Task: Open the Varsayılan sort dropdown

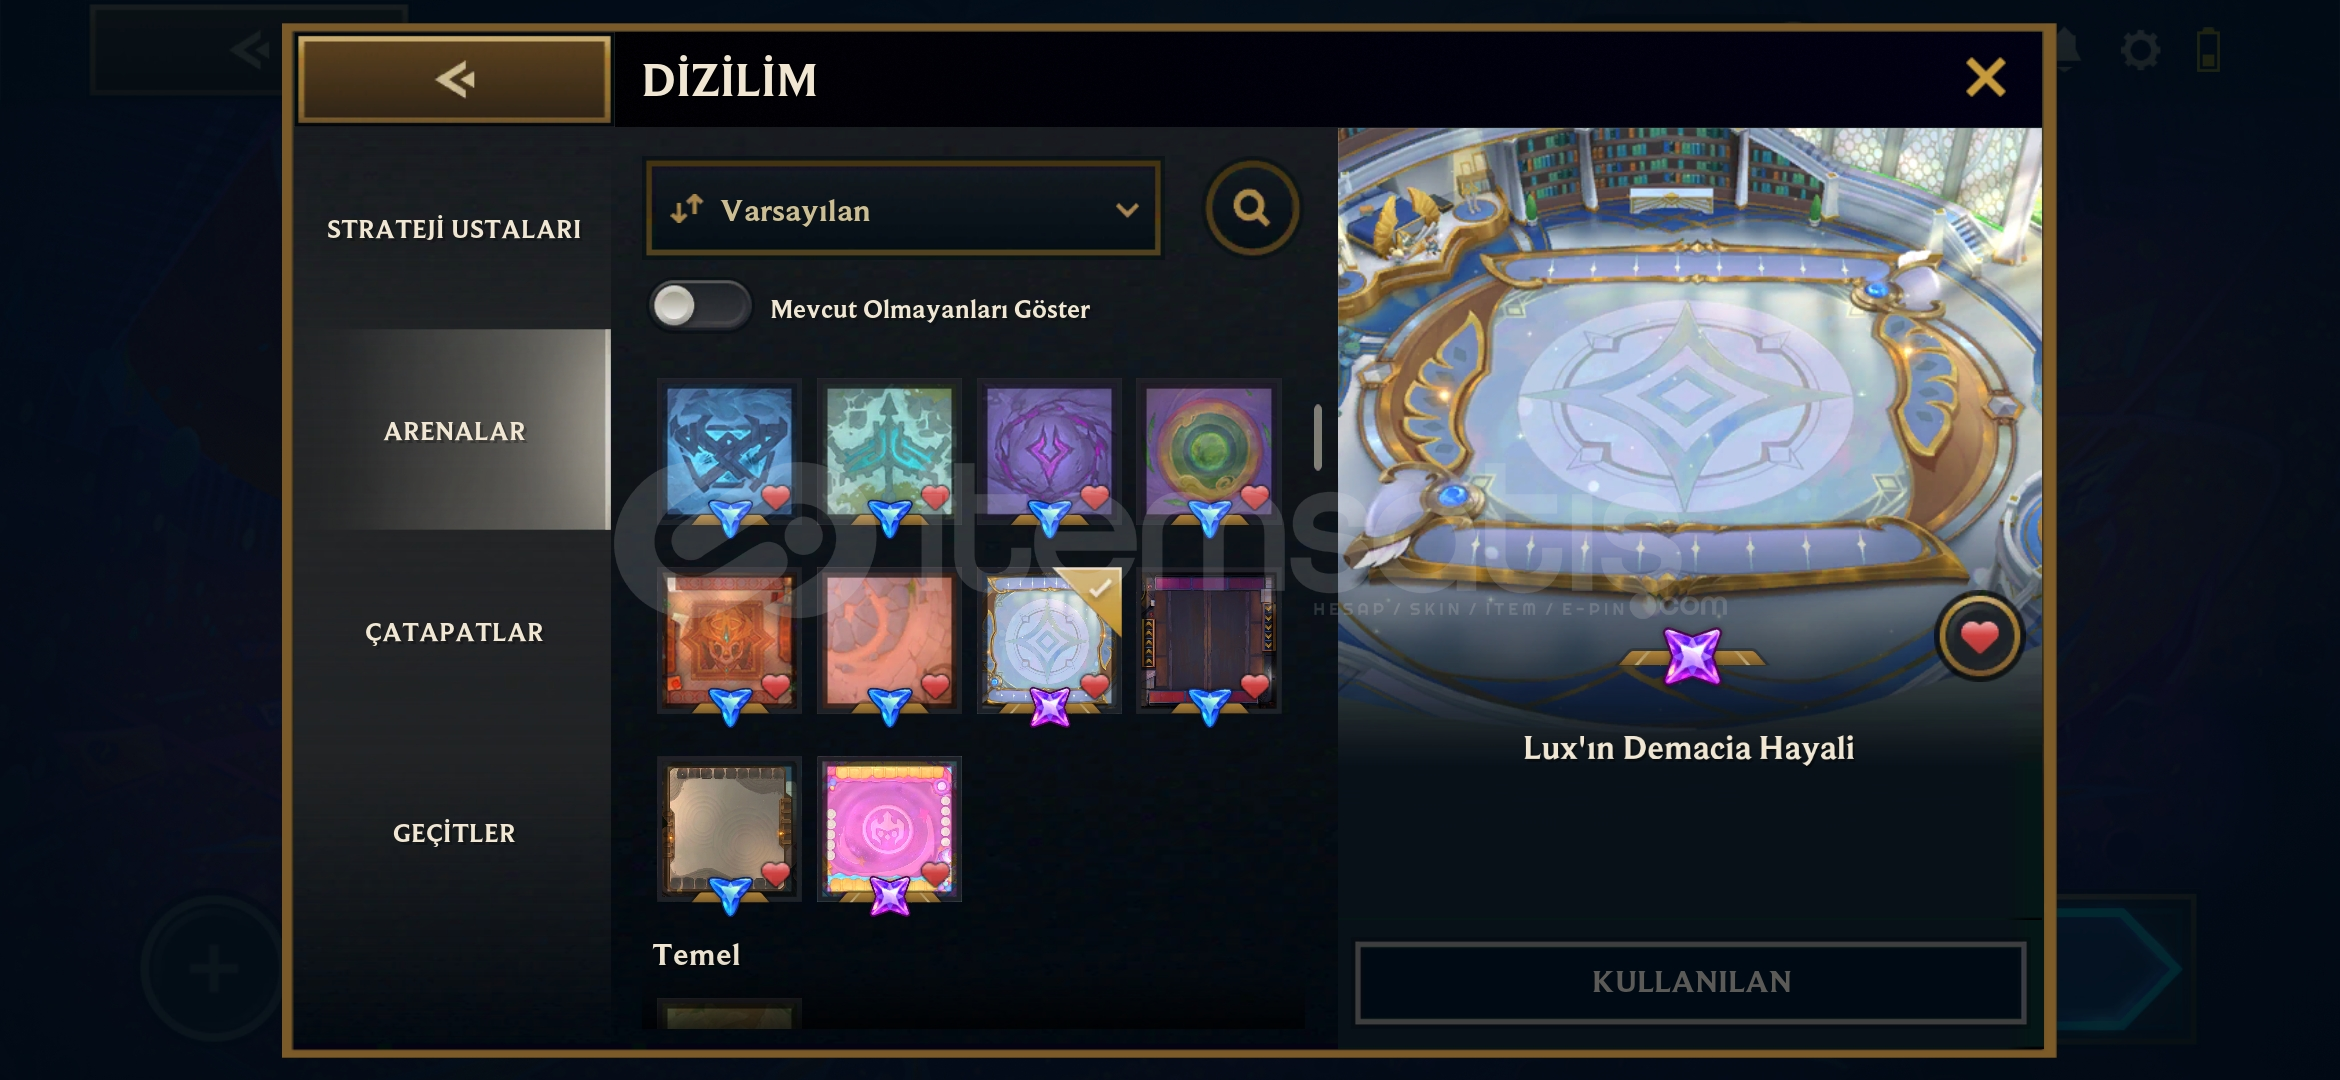Action: (x=903, y=209)
